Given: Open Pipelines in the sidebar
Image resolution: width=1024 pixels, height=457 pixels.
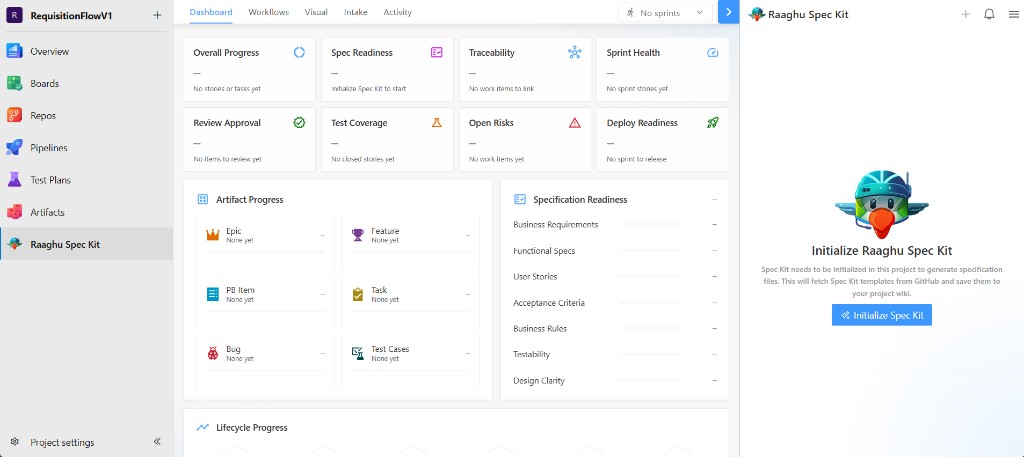Looking at the screenshot, I should pyautogui.click(x=86, y=148).
